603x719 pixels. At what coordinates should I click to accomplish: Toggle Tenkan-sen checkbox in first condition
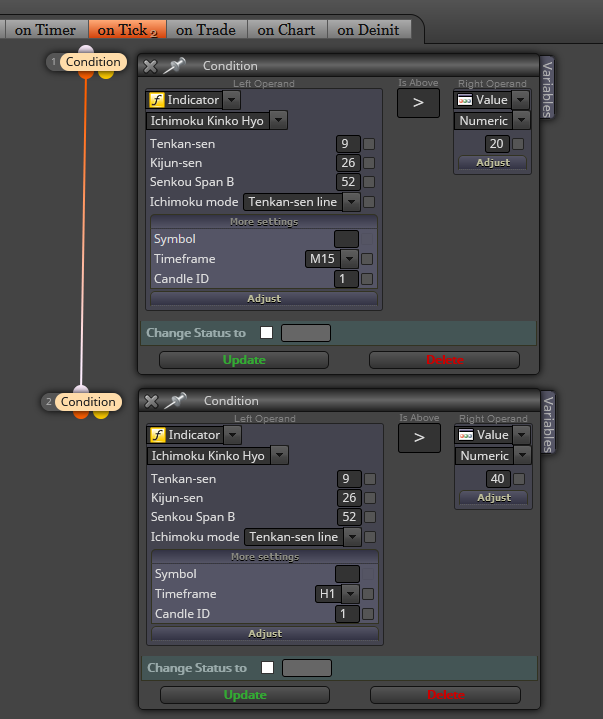coord(369,144)
